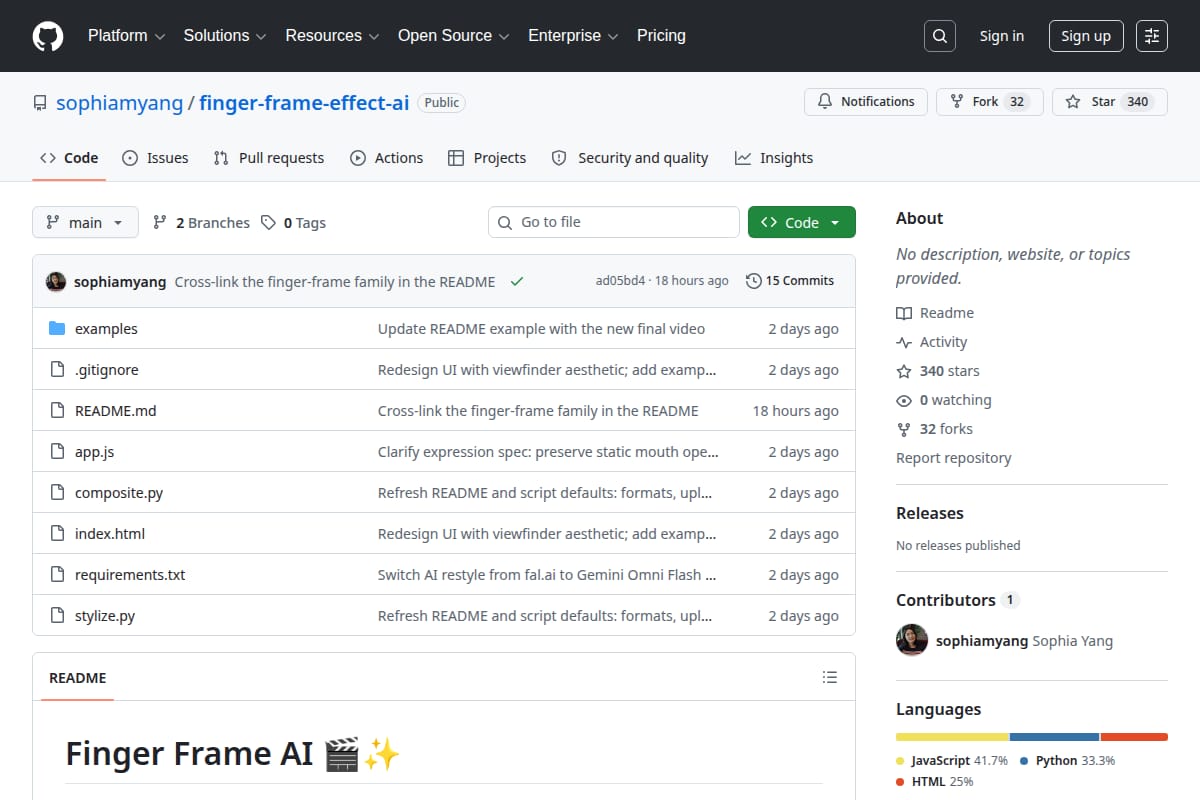Open the main branch selector dropdown
Screen dimensions: 1200x800
coord(85,222)
